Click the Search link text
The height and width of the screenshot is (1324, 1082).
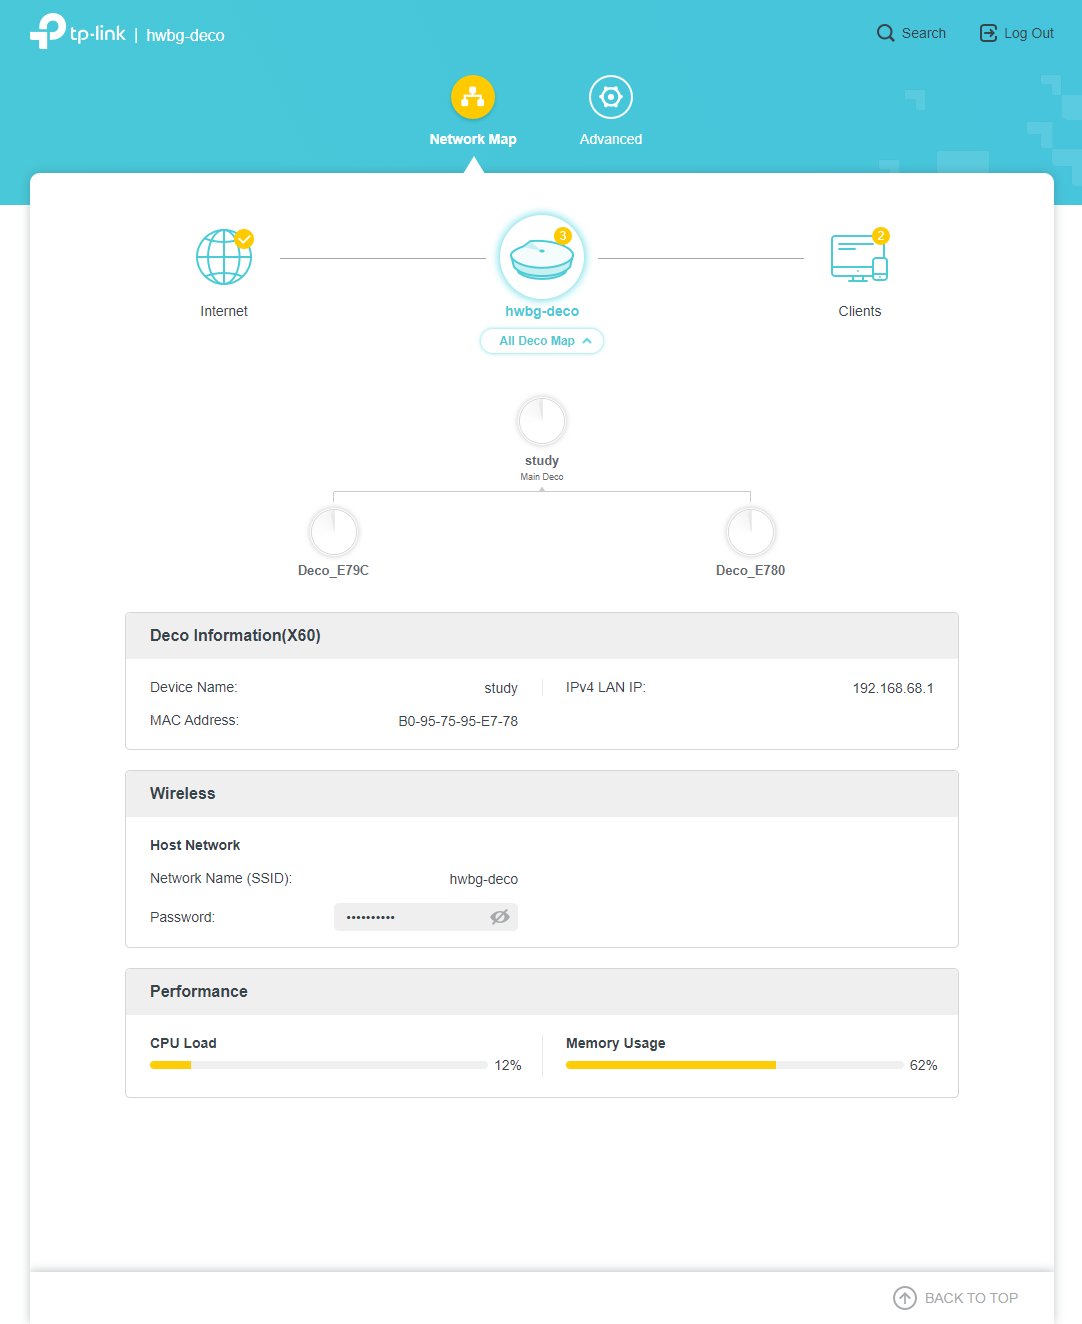coord(924,33)
